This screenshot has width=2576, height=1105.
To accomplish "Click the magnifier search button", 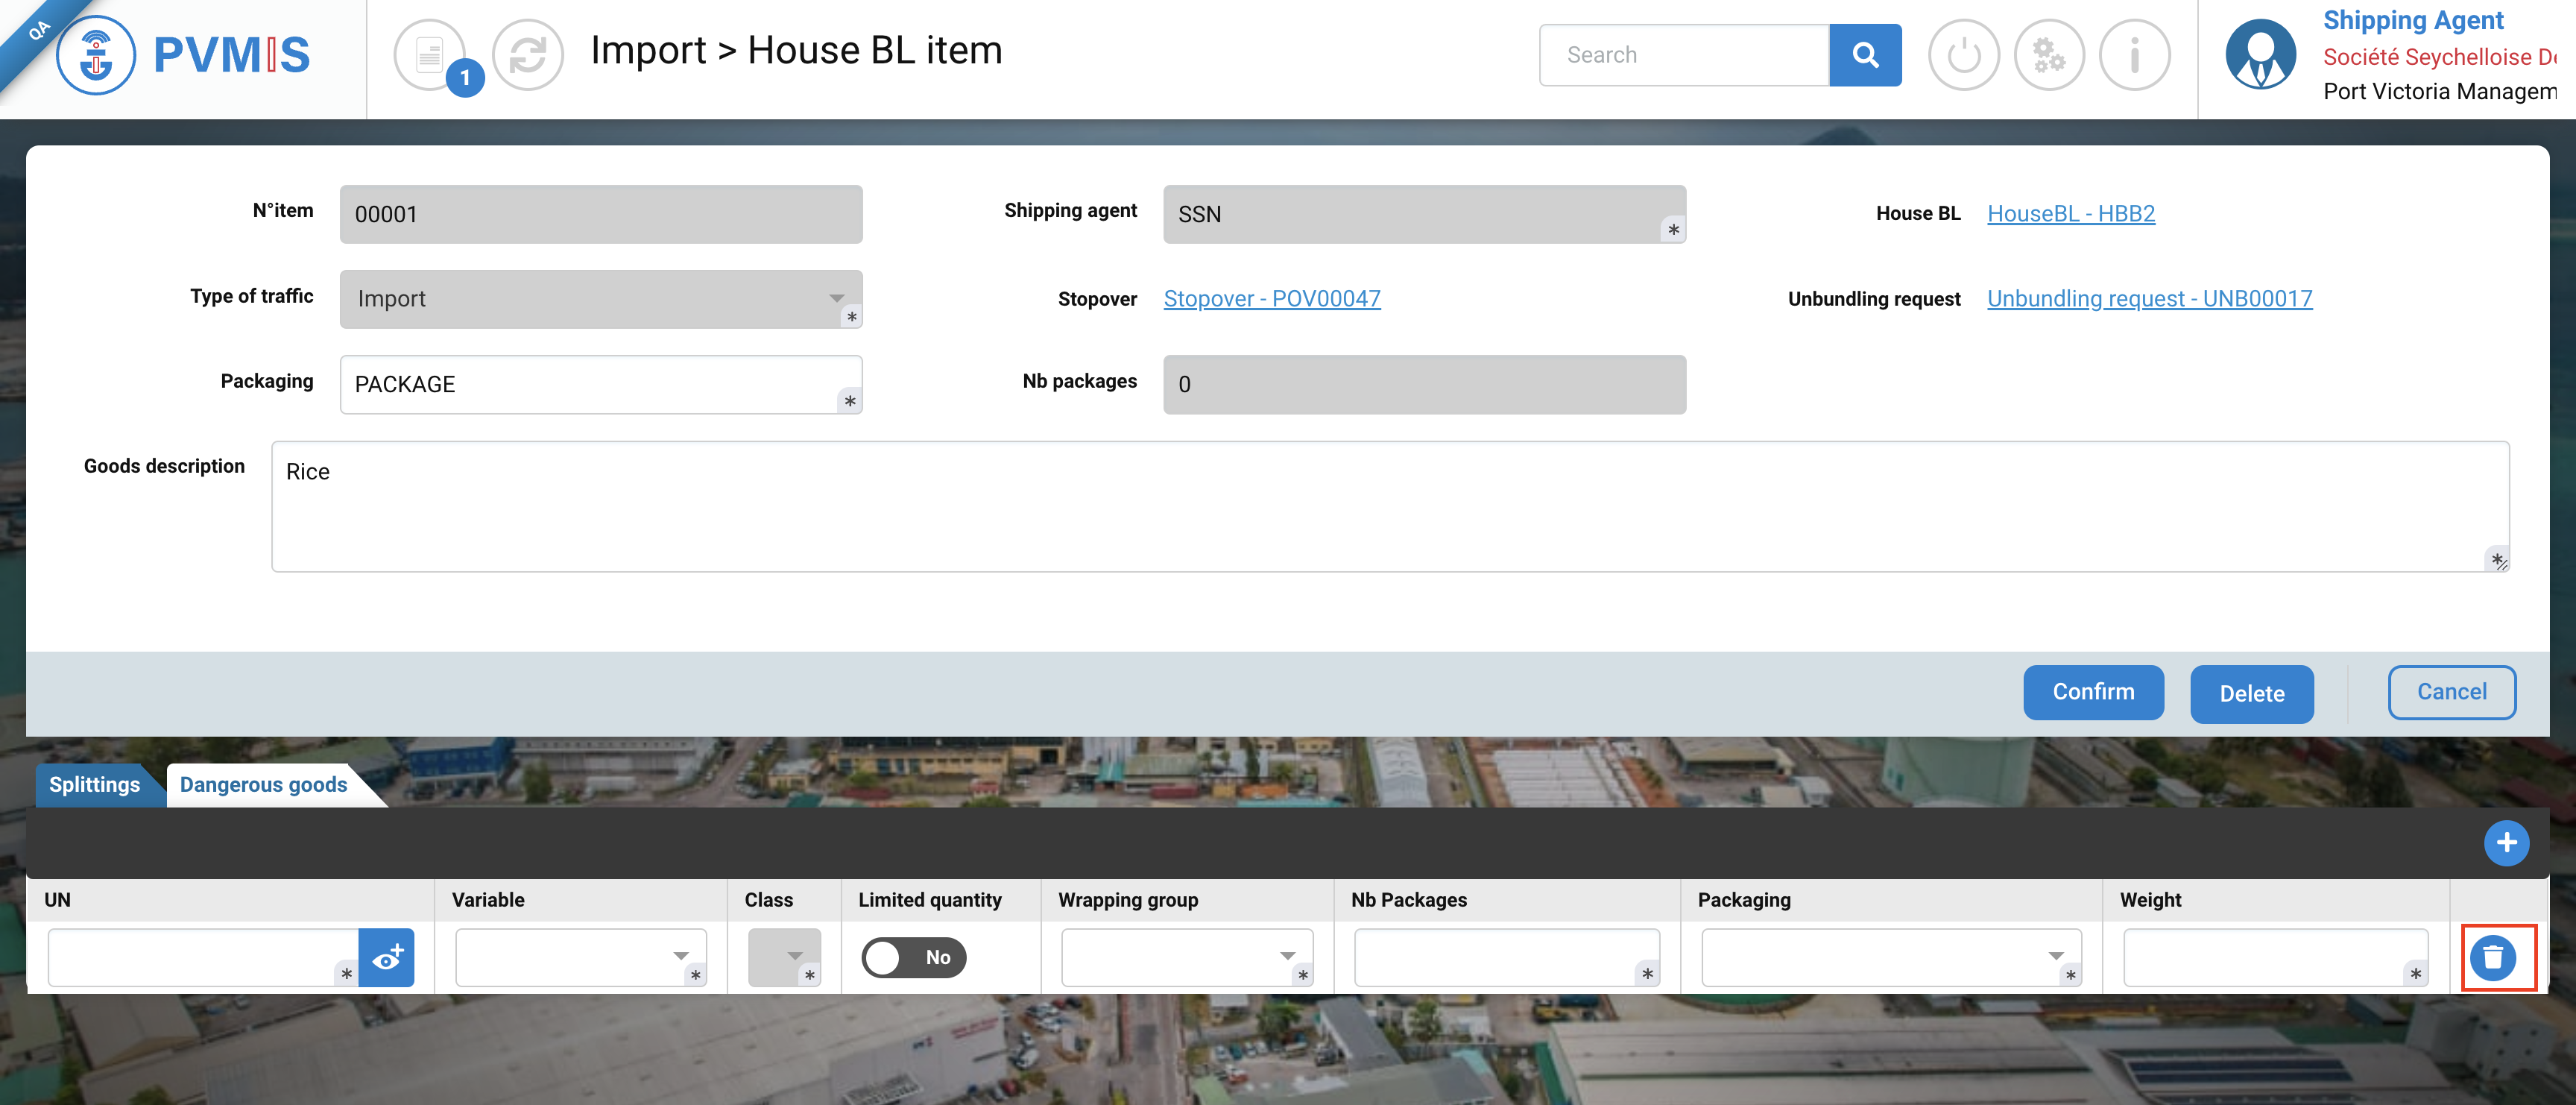I will (1864, 55).
